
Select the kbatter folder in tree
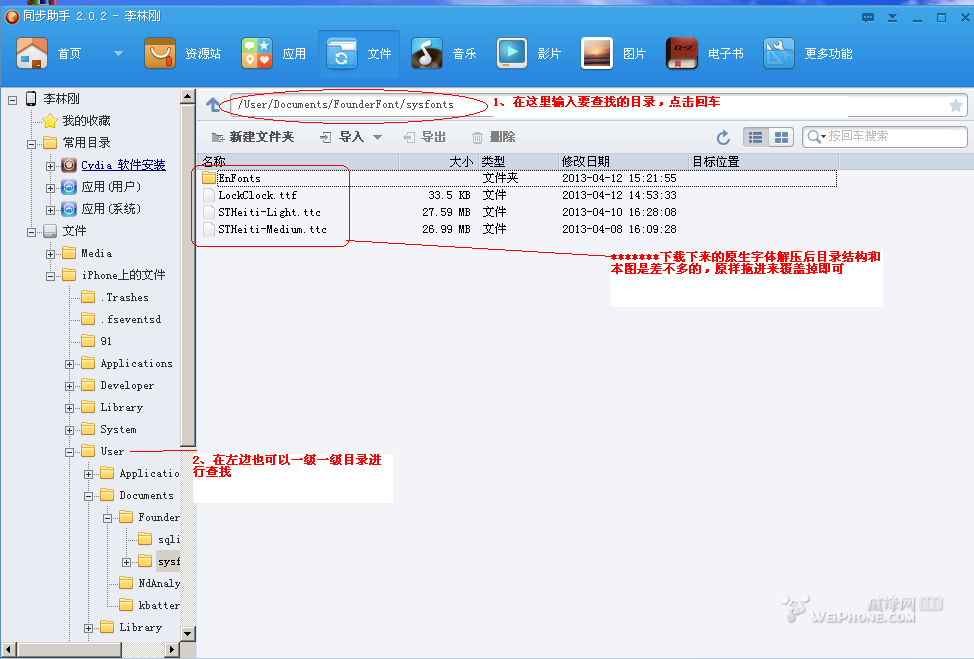[150, 605]
